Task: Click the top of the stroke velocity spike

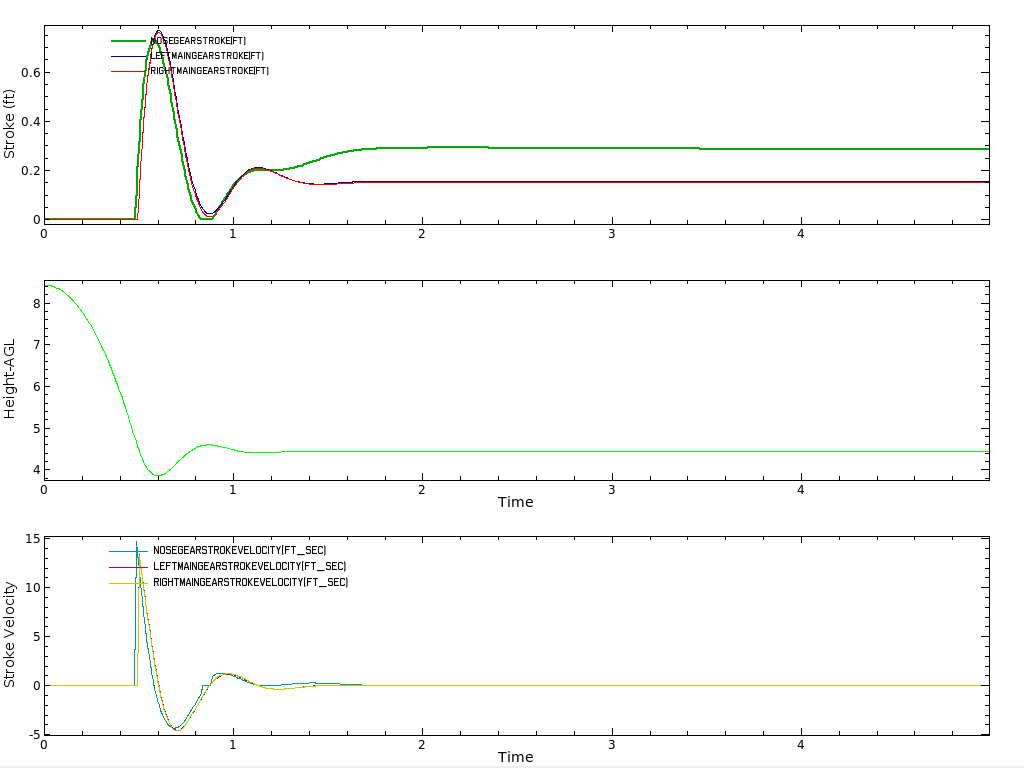Action: pyautogui.click(x=136, y=542)
